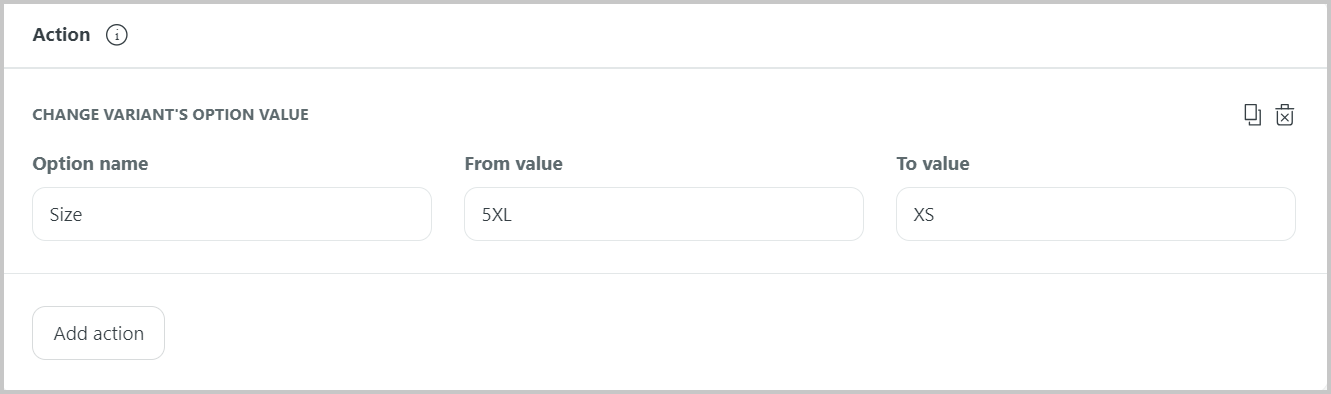Image resolution: width=1331 pixels, height=394 pixels.
Task: Click the 'To value' field label
Action: [933, 164]
